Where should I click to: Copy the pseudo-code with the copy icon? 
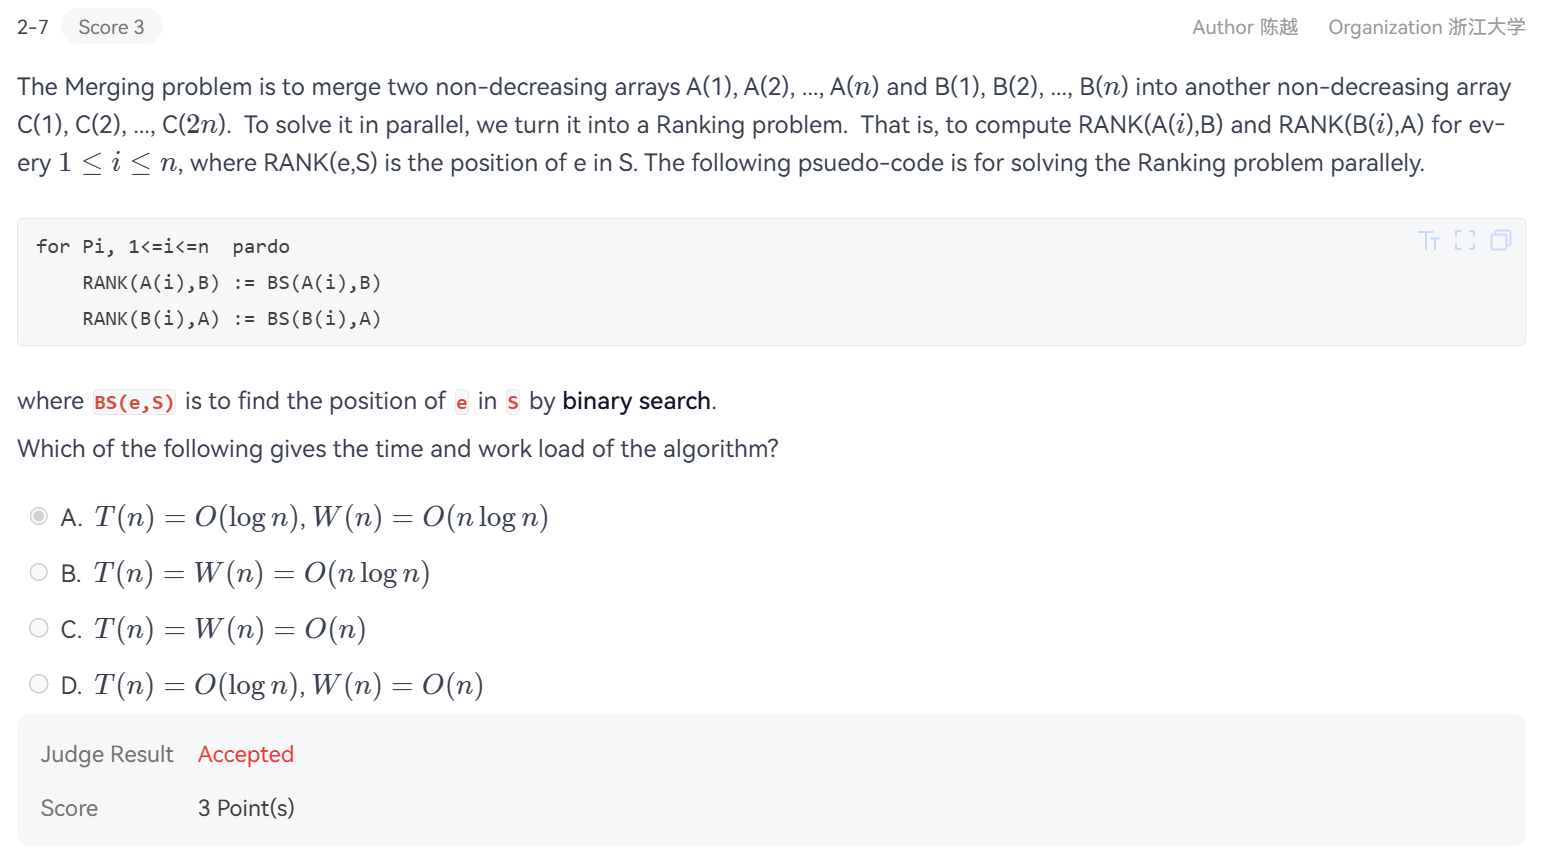coord(1501,241)
